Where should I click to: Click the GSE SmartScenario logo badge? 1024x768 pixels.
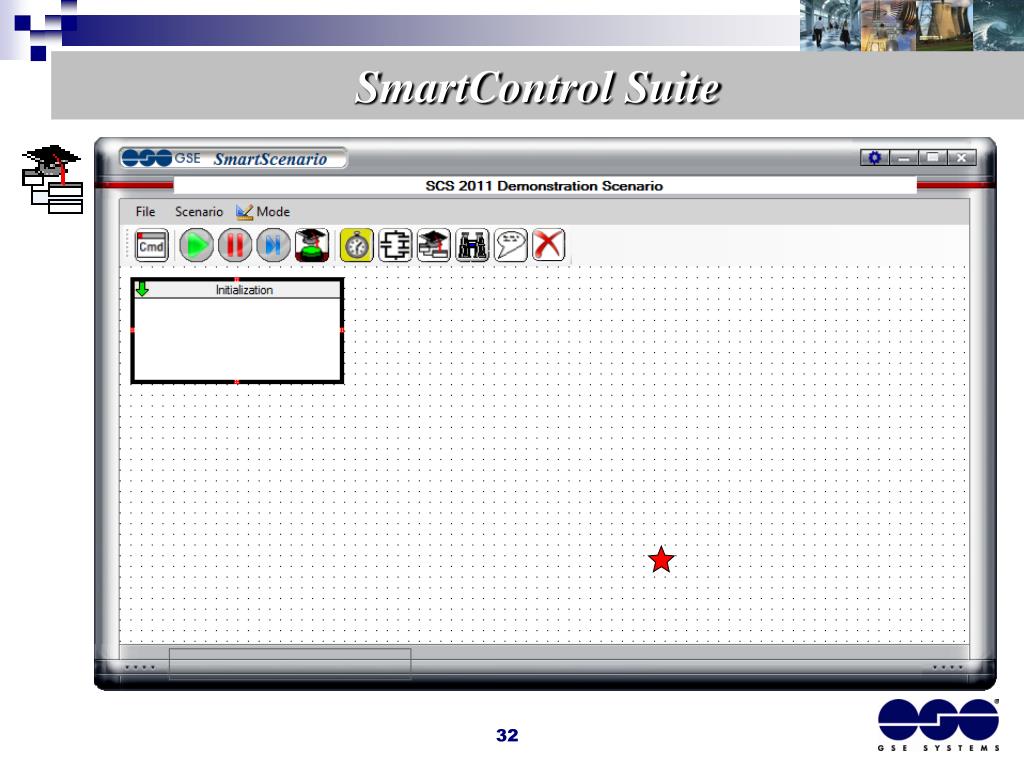(233, 158)
